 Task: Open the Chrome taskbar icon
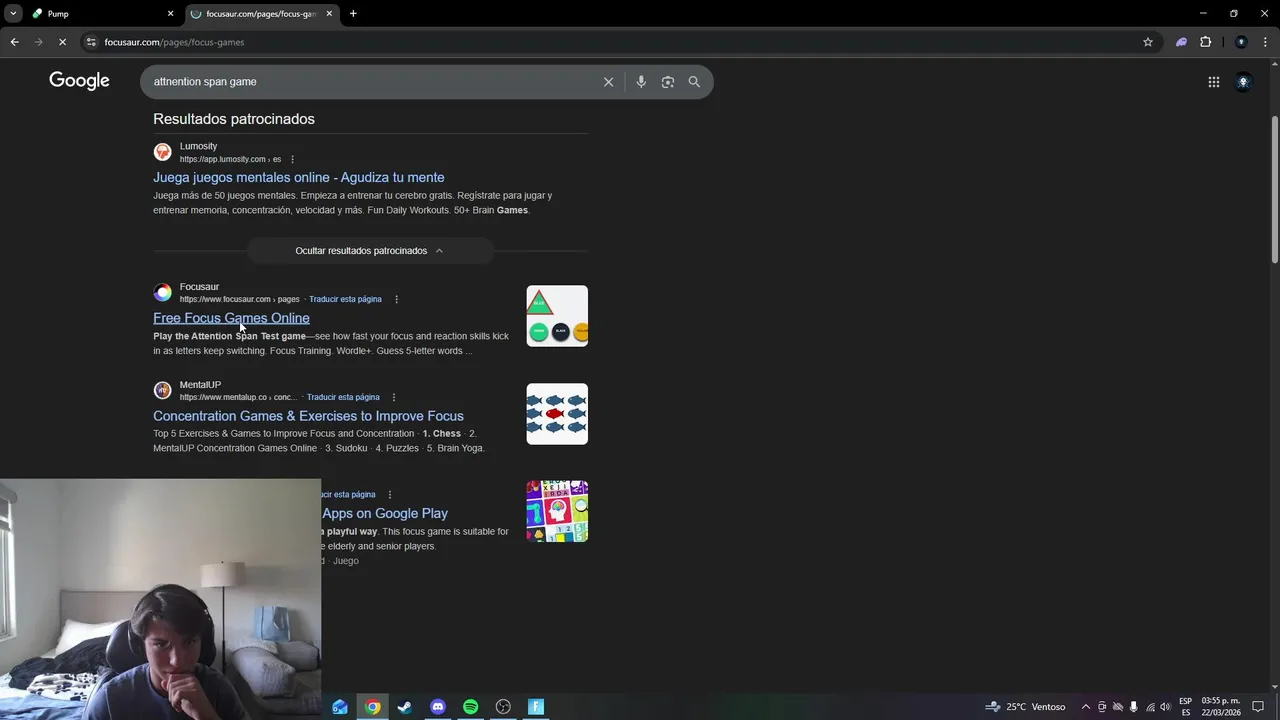[x=372, y=707]
